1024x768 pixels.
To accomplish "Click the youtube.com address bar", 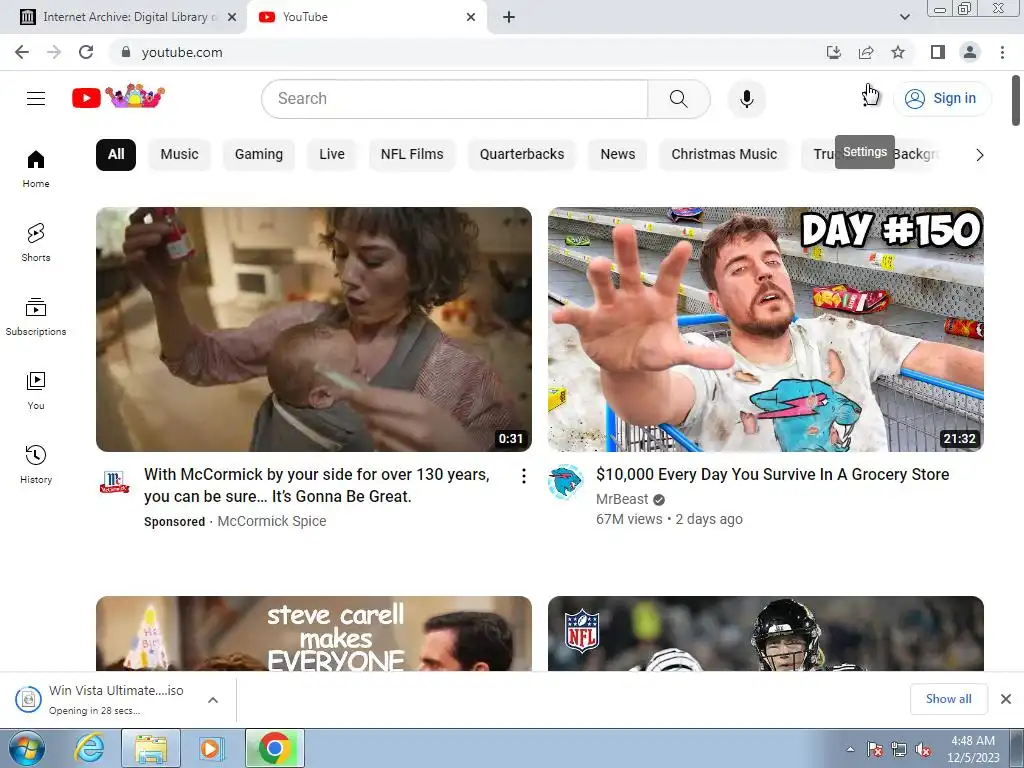I will pyautogui.click(x=464, y=52).
